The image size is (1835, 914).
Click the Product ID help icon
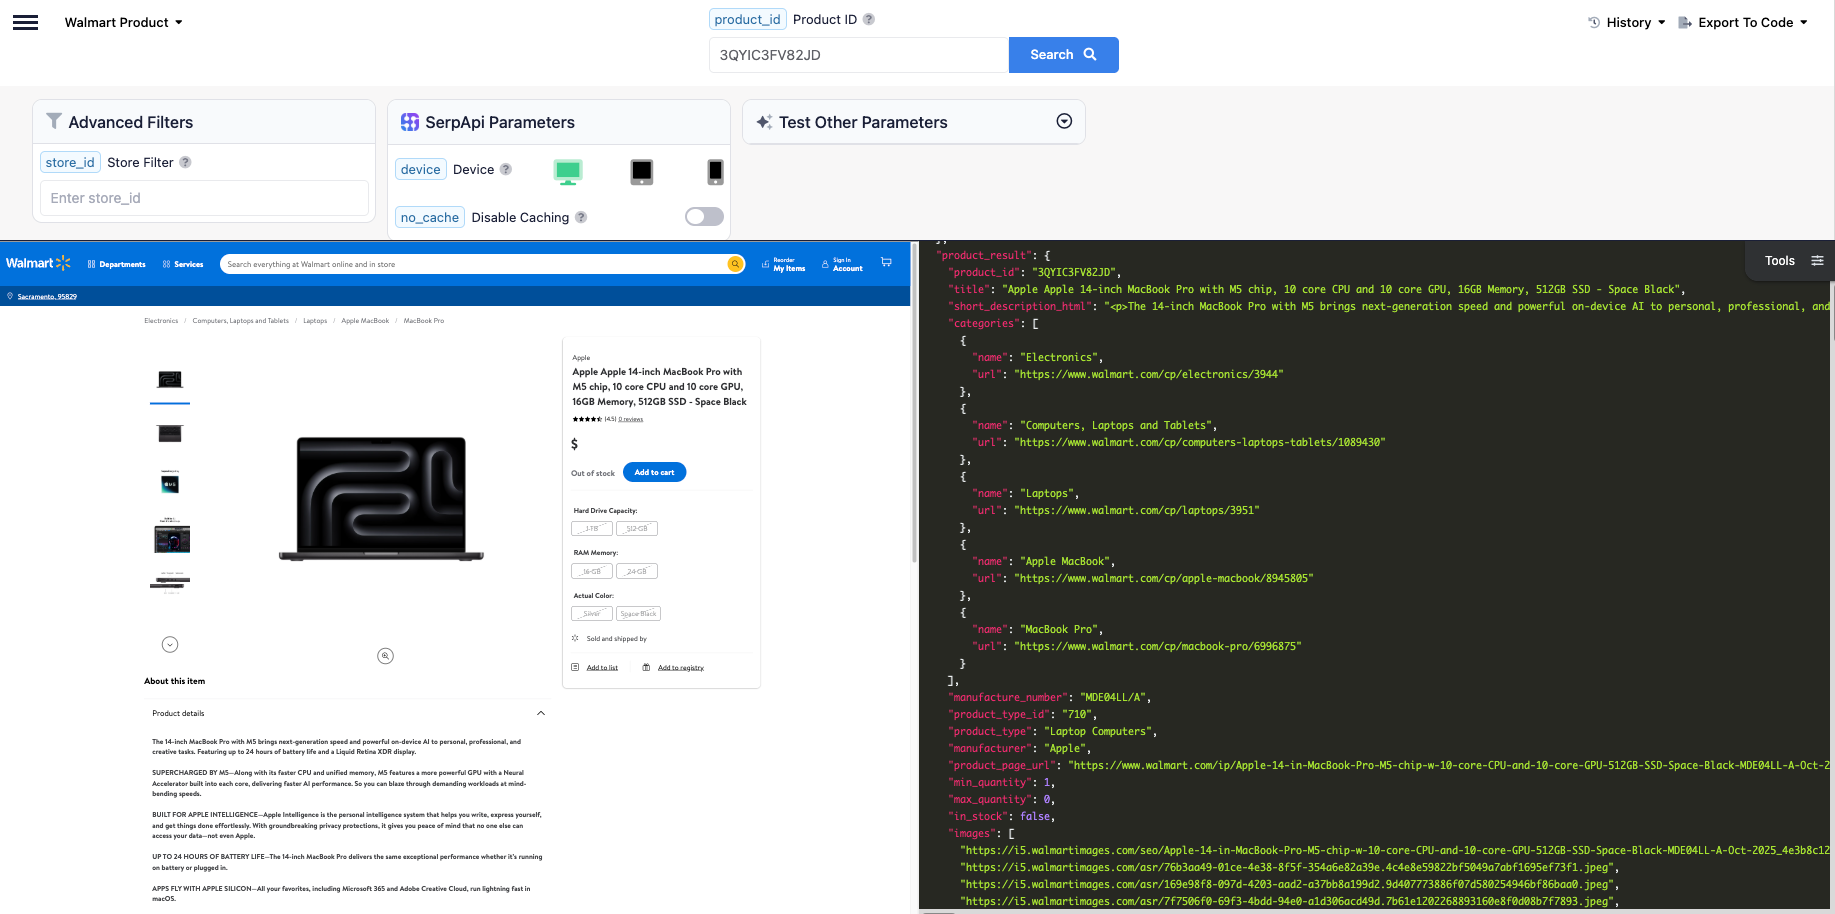[x=869, y=19]
